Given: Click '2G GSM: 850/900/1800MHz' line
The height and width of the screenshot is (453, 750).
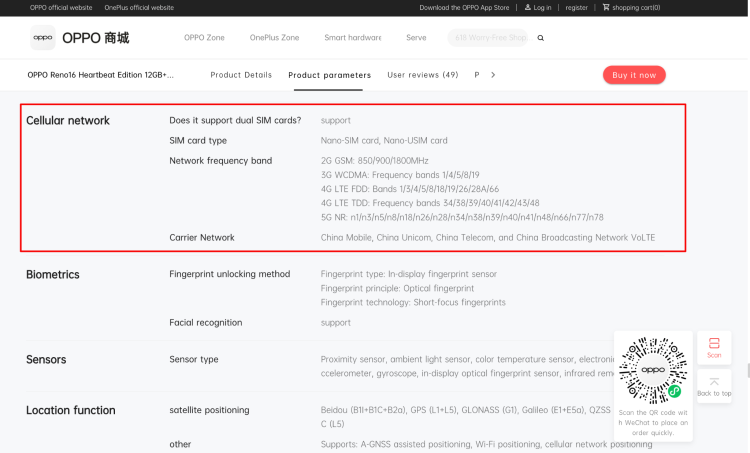Looking at the screenshot, I should [375, 161].
